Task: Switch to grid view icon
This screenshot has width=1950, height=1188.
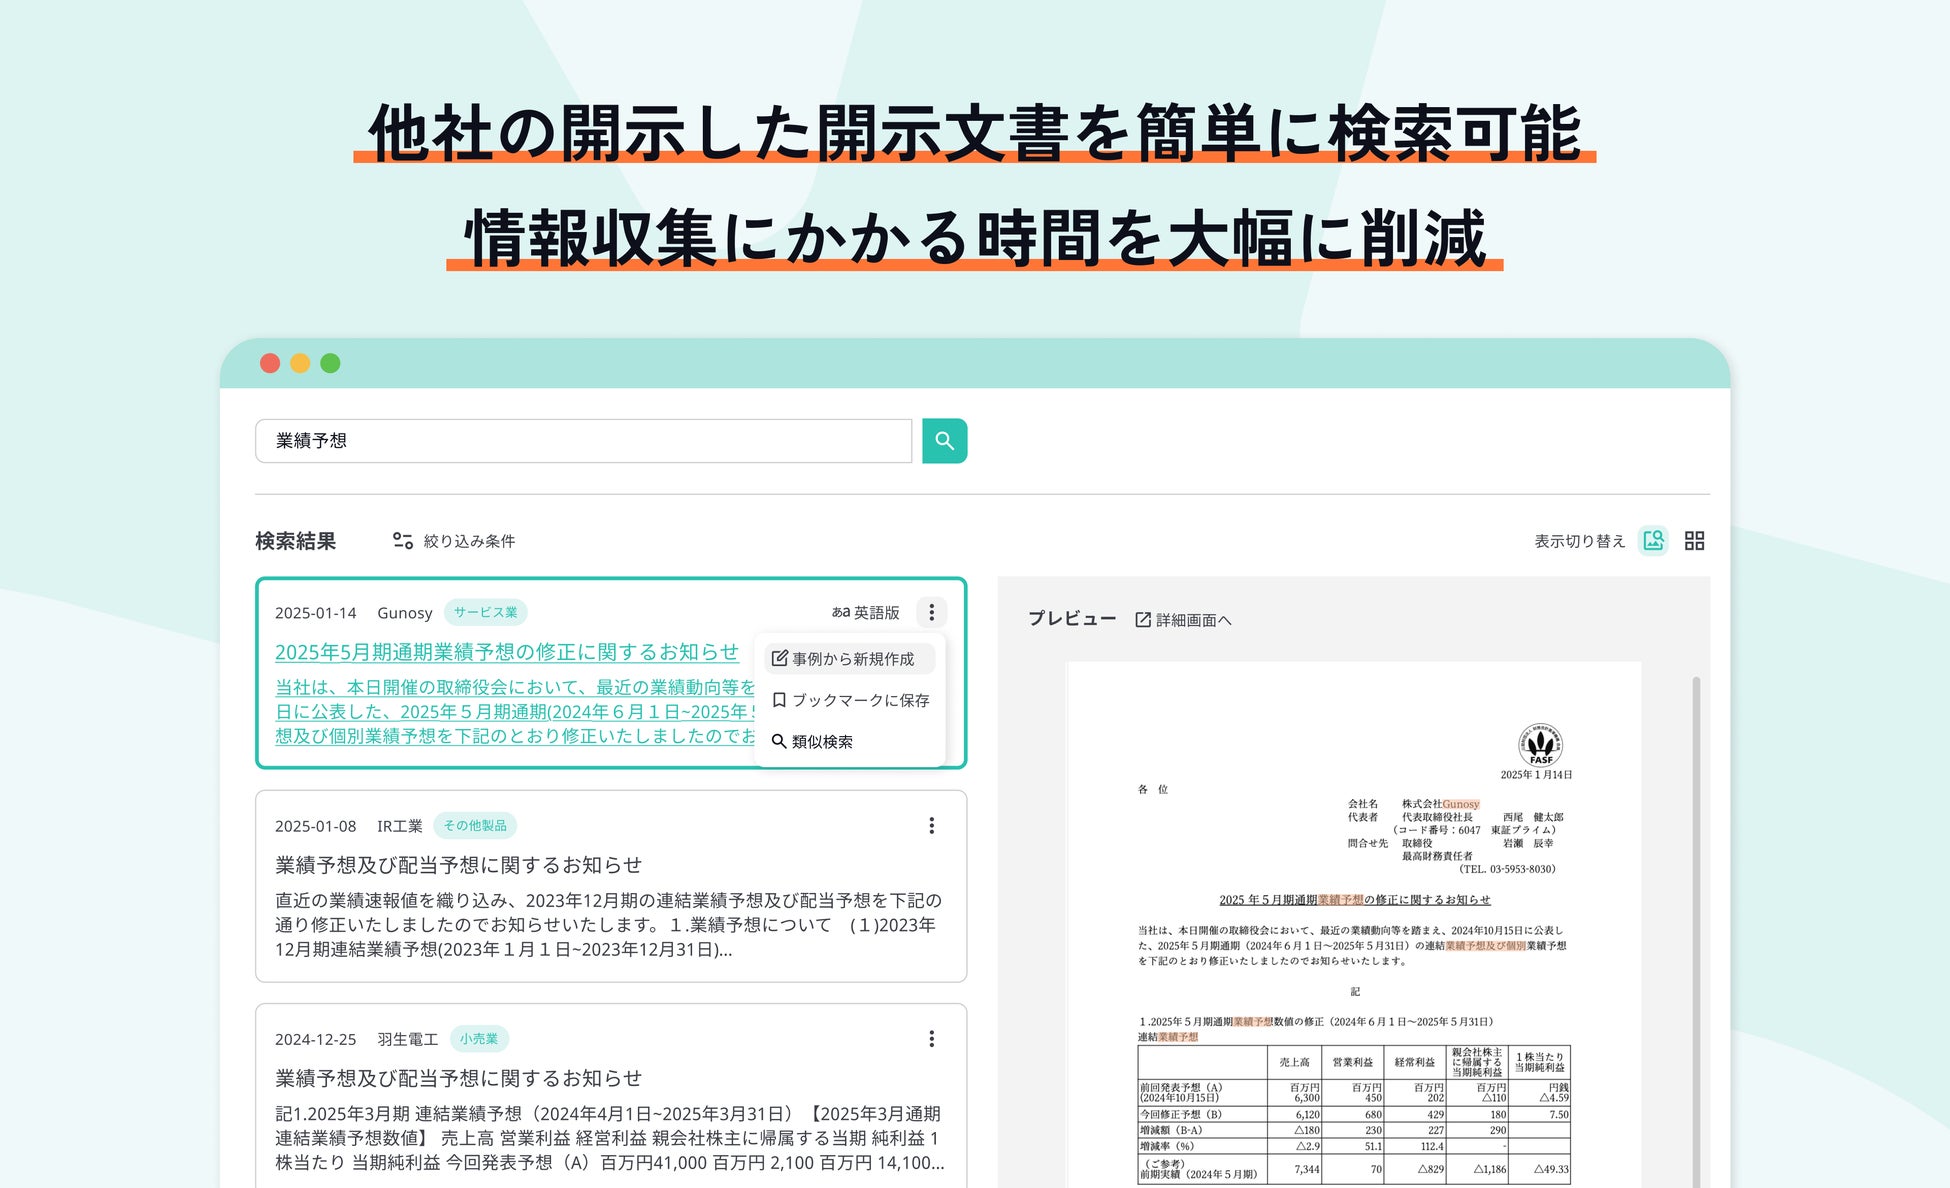Action: 1694,541
